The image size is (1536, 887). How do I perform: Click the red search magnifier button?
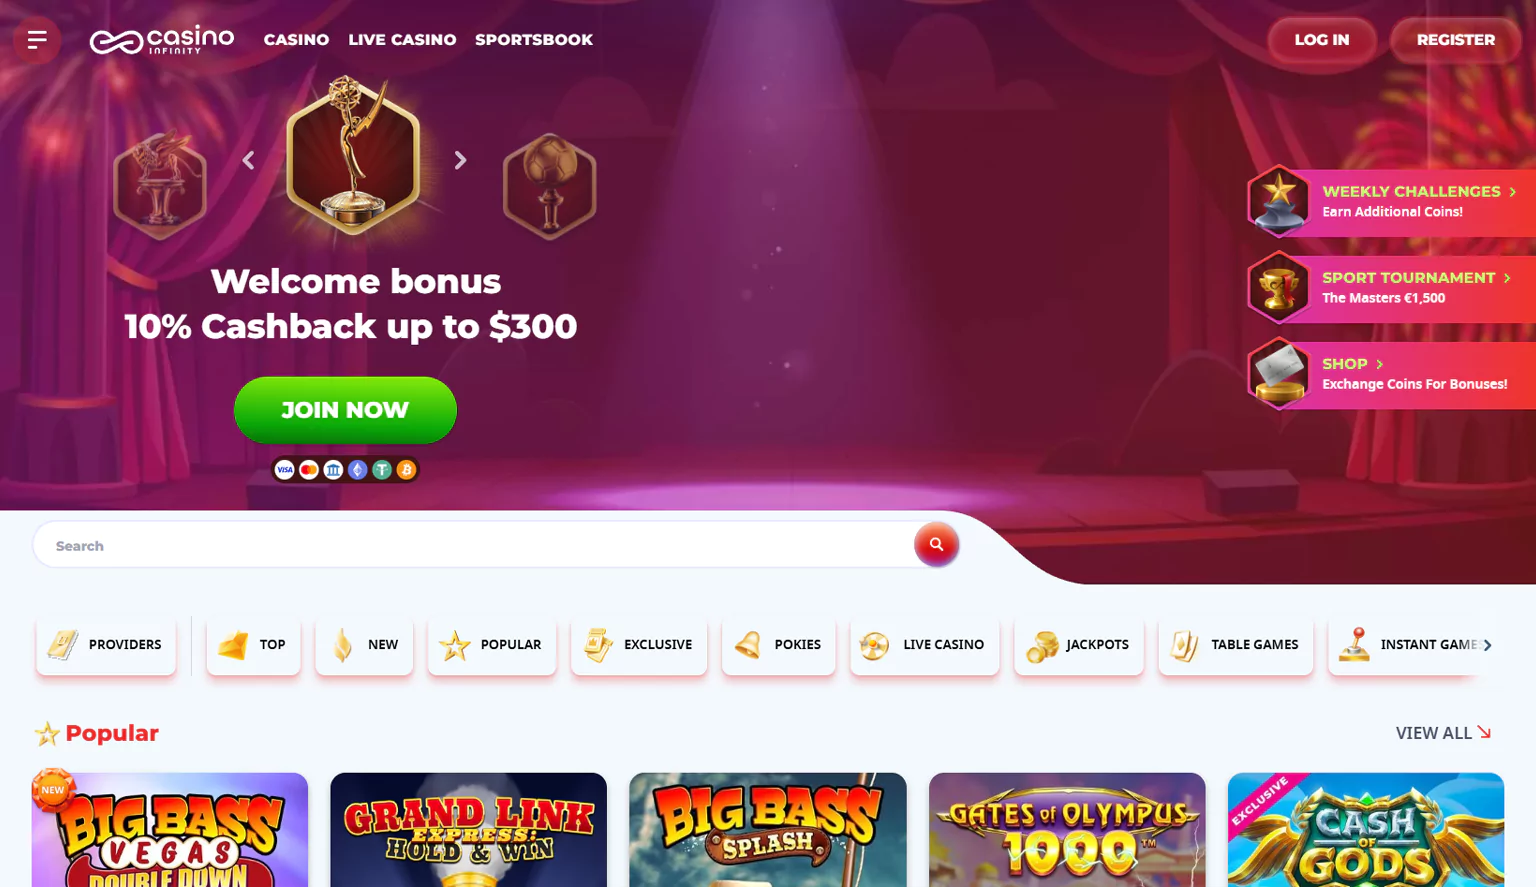coord(936,545)
